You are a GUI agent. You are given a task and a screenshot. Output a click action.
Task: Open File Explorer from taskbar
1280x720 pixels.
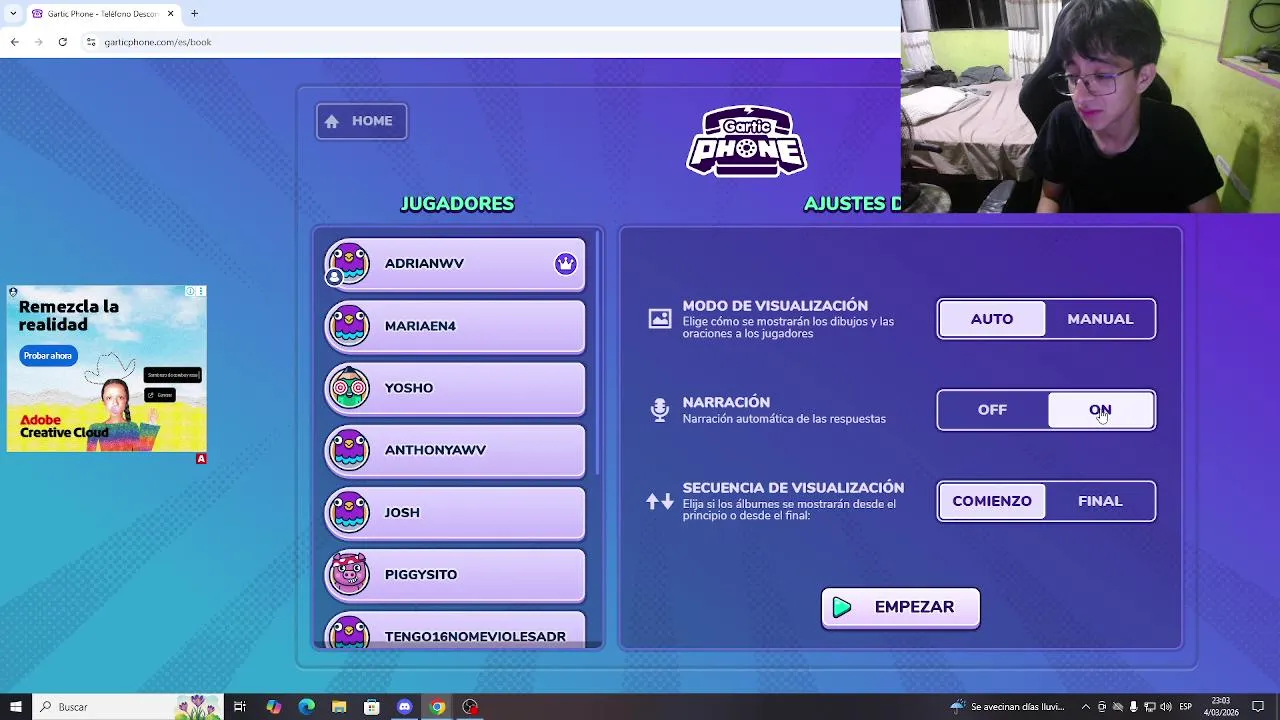(339, 707)
